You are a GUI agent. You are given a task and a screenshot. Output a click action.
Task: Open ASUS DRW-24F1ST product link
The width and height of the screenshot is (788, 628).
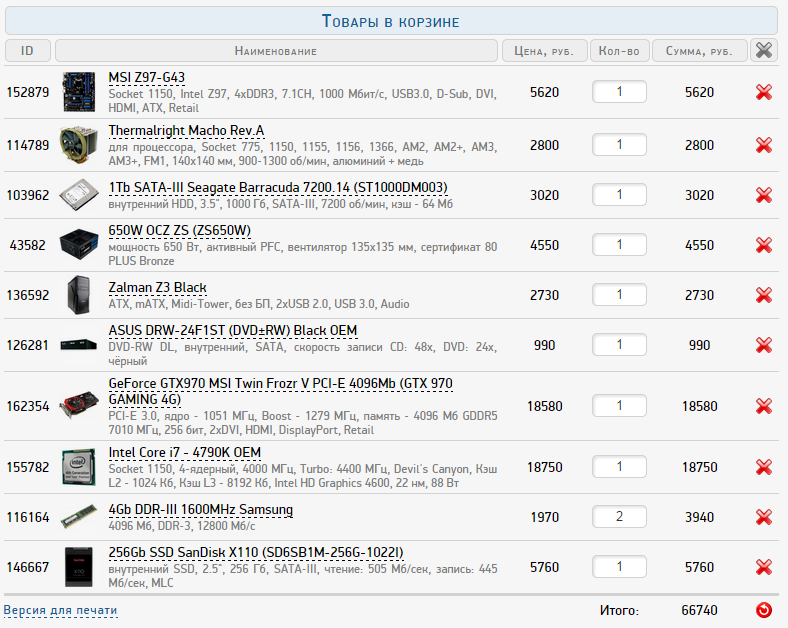pos(233,331)
